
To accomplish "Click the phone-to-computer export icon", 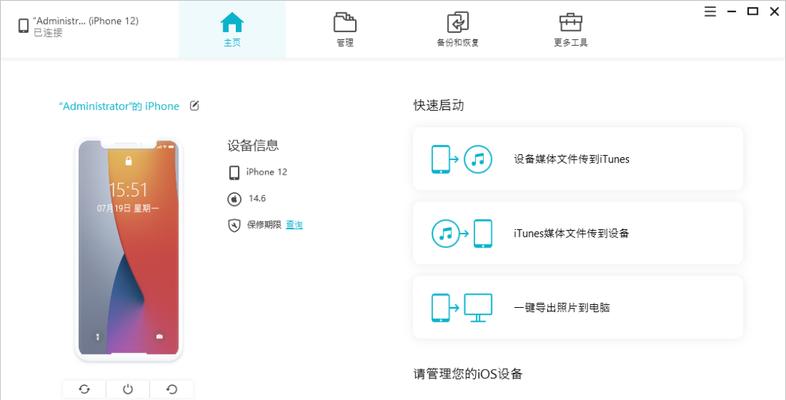I will click(x=462, y=307).
